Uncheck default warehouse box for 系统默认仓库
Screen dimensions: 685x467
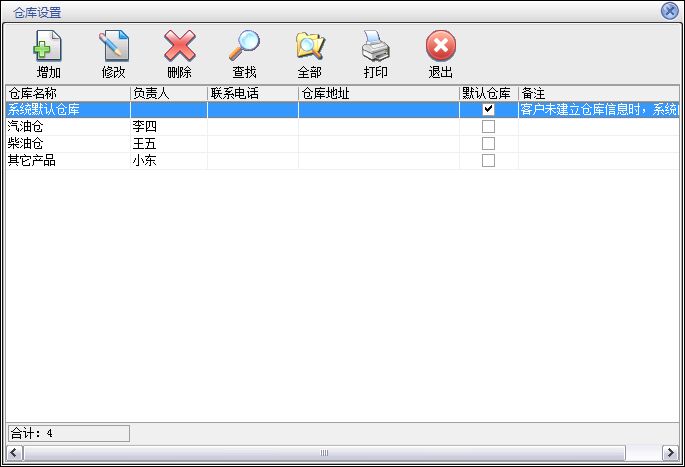pos(488,110)
